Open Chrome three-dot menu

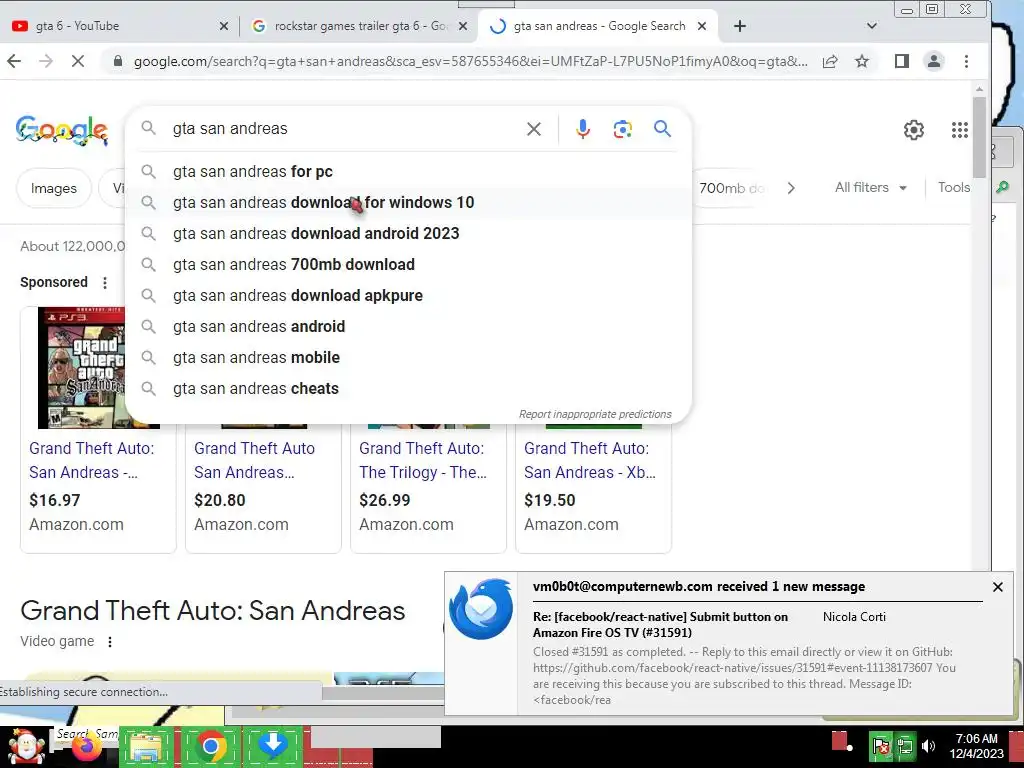point(966,61)
